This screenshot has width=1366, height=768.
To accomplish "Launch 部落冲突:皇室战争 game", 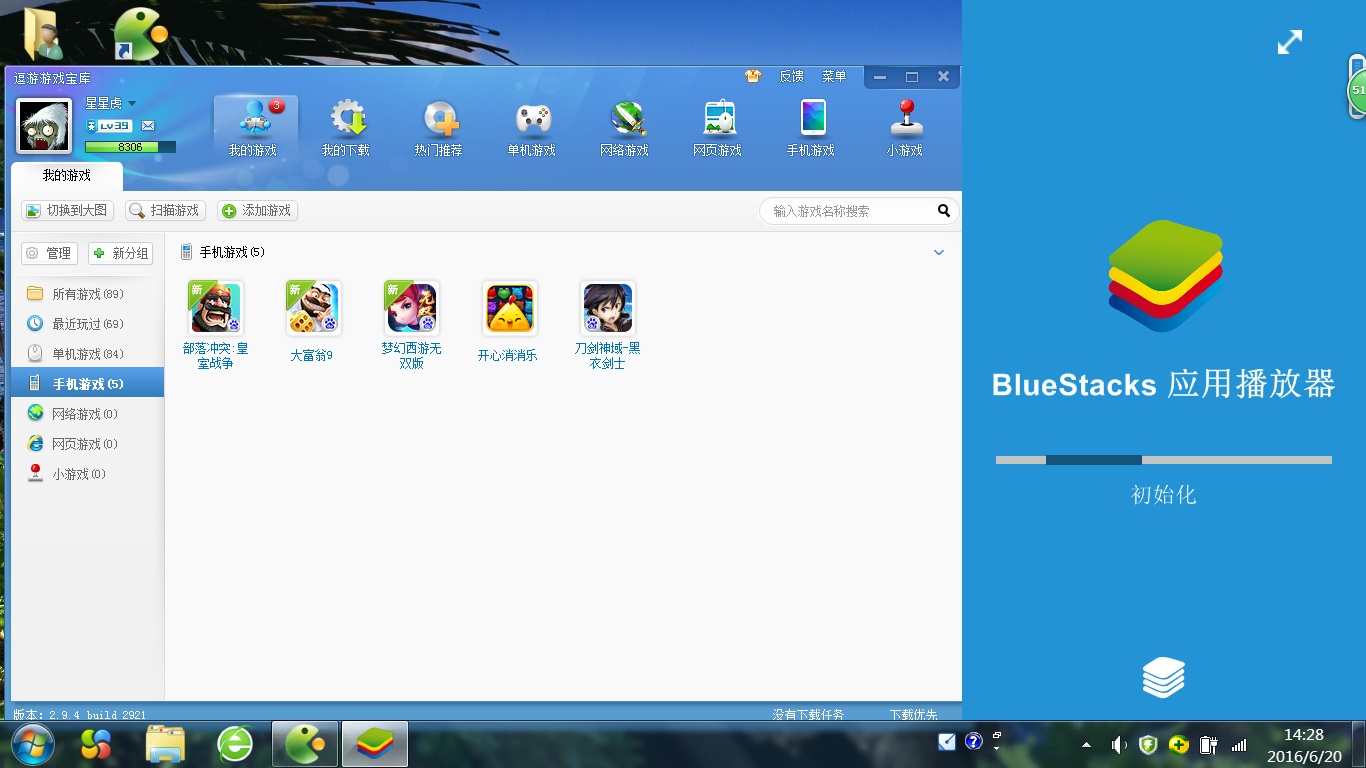I will pos(215,308).
